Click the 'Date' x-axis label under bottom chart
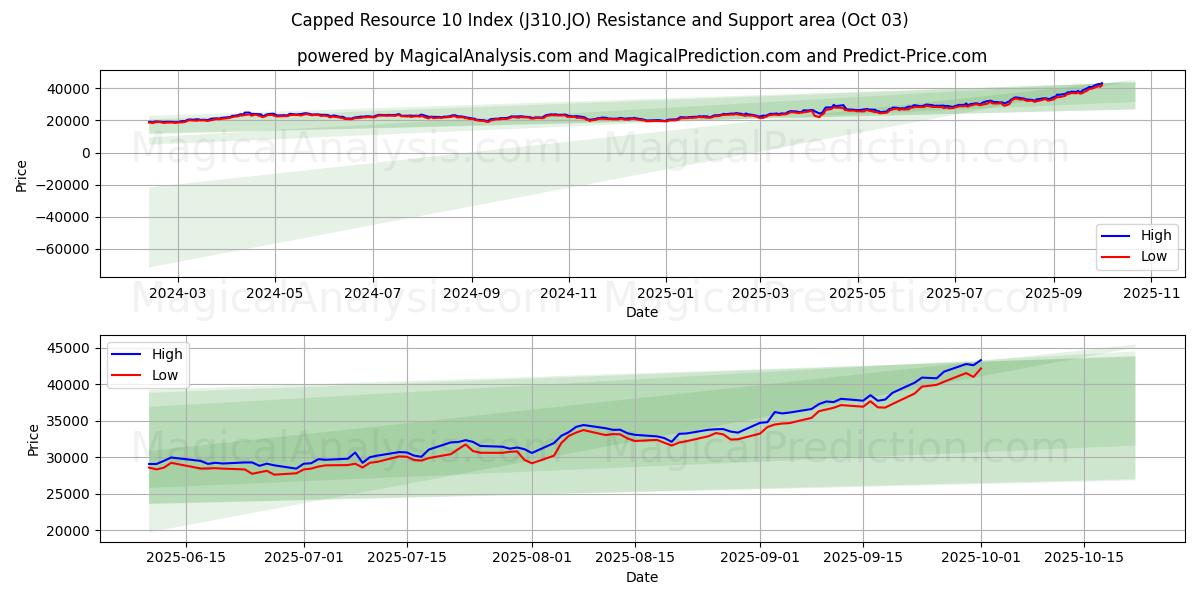The height and width of the screenshot is (600, 1200). (641, 577)
